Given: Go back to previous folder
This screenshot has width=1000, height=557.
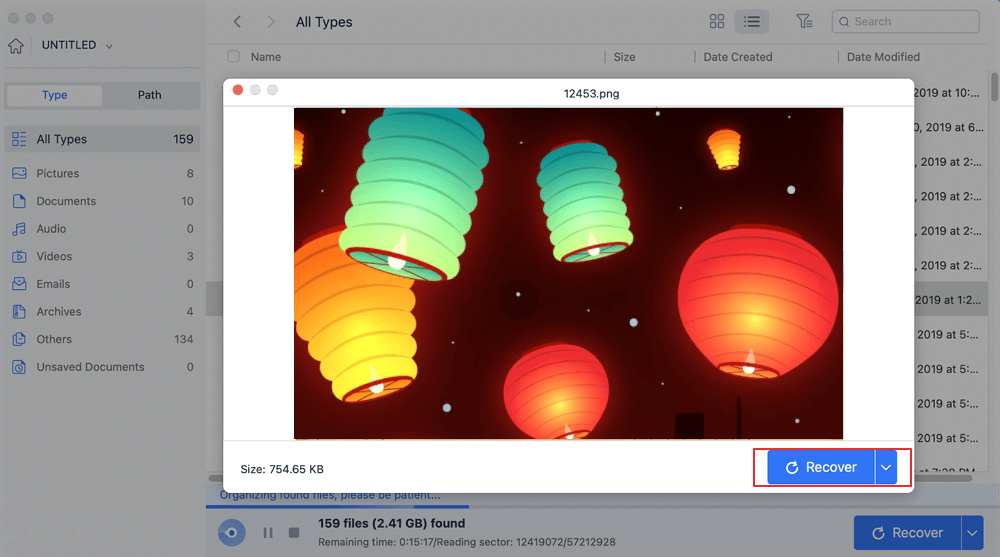Looking at the screenshot, I should click(237, 21).
